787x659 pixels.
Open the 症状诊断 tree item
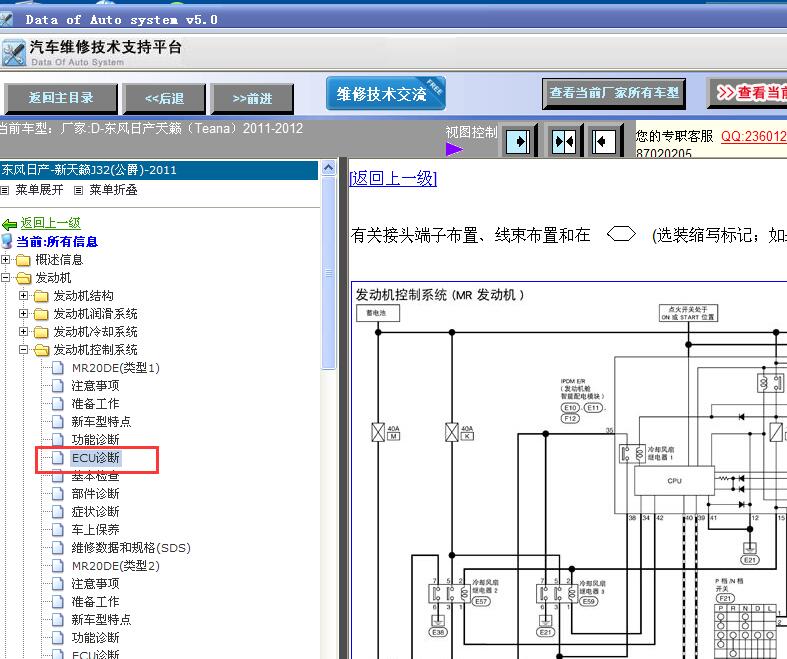pyautogui.click(x=95, y=512)
